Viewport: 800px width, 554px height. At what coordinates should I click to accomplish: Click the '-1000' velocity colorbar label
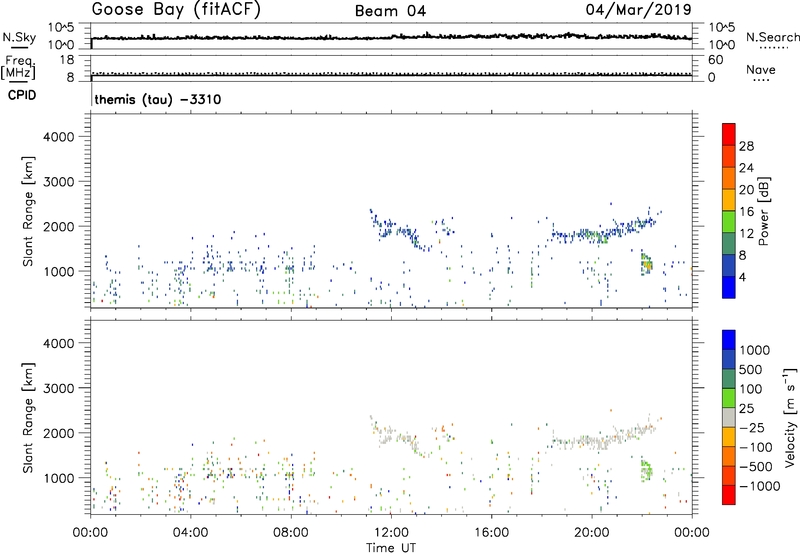(759, 486)
